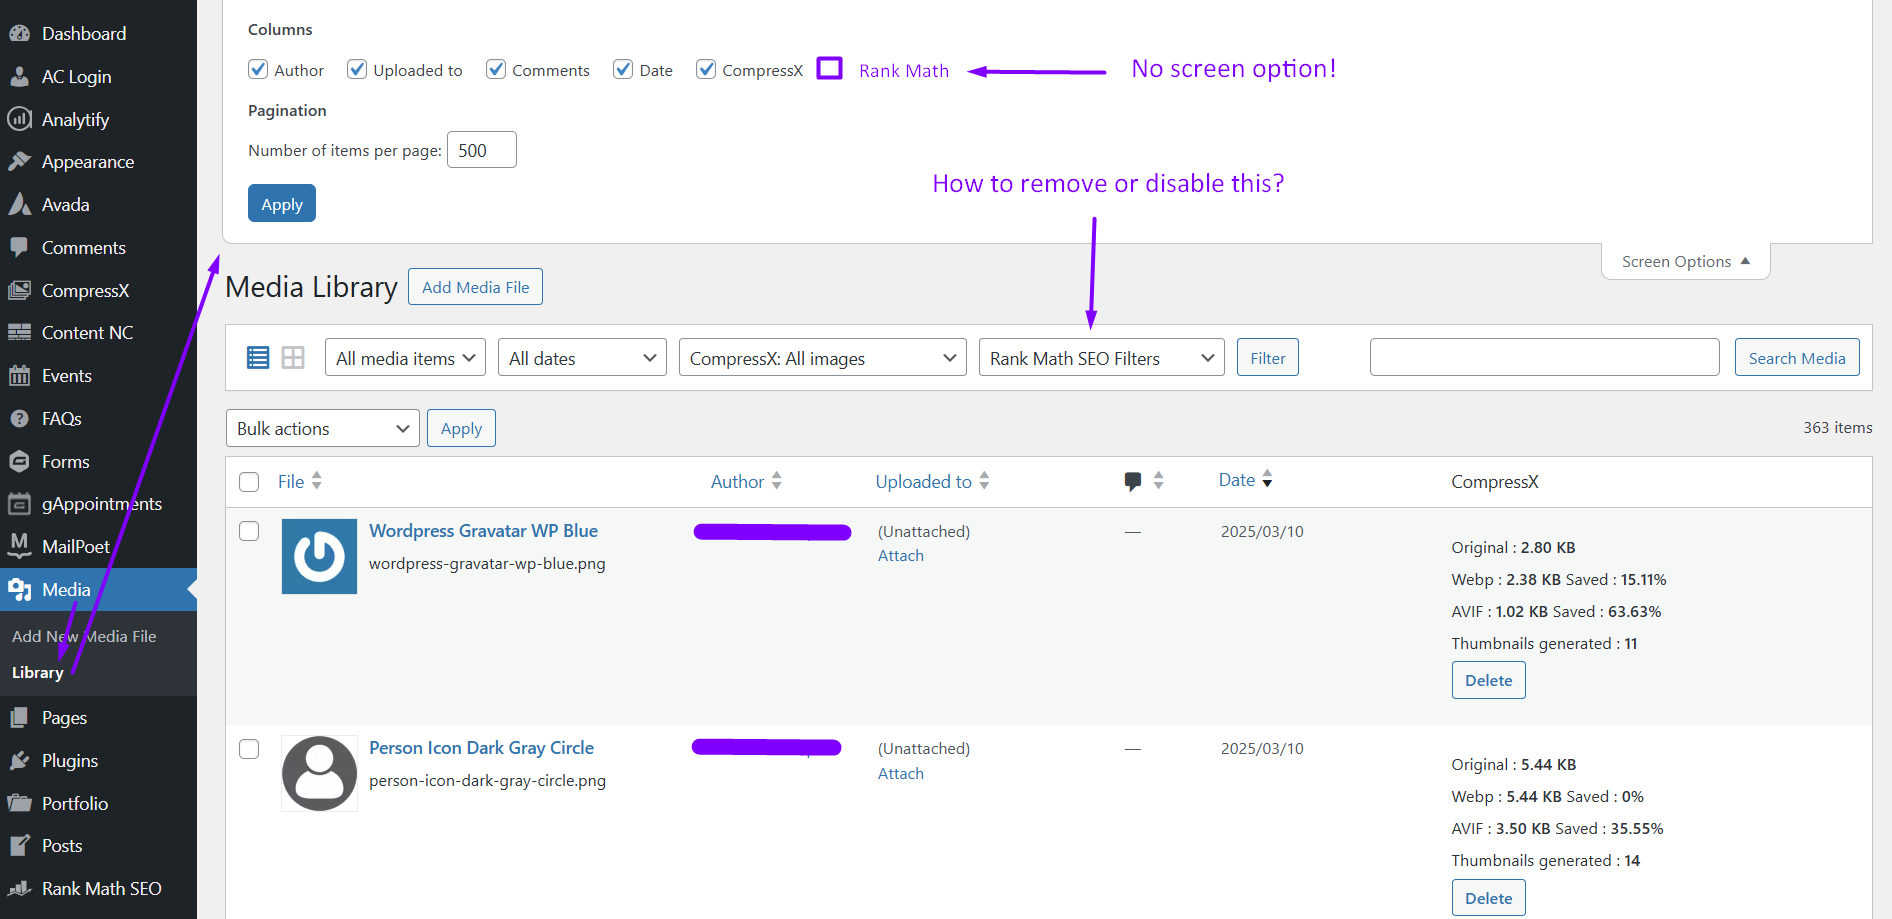1892x919 pixels.
Task: Open the Person Icon Dark Gray Circle link
Action: 481,748
